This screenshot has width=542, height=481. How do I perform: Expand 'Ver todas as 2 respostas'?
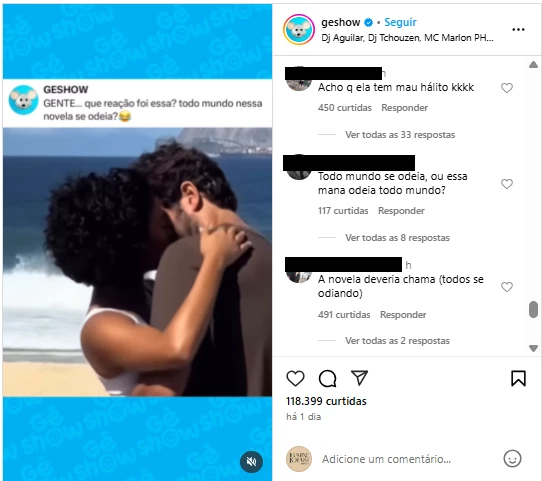click(397, 341)
